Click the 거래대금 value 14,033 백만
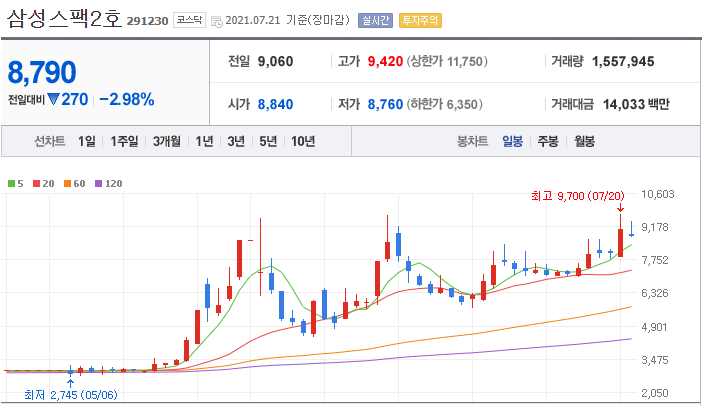Screen dimensions: 702x405 click(x=636, y=104)
